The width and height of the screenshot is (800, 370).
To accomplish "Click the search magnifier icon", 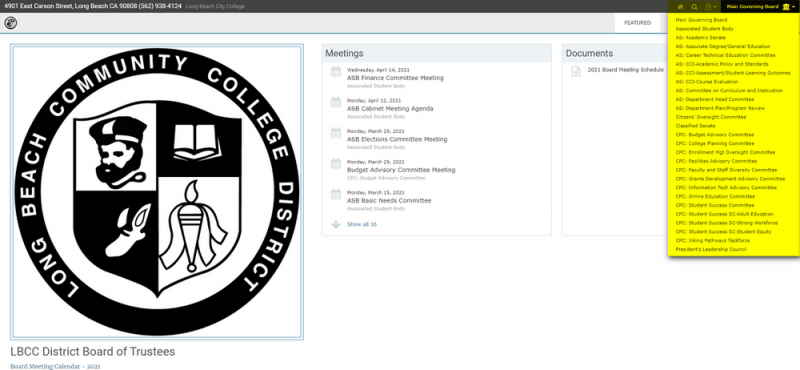I will coord(694,7).
